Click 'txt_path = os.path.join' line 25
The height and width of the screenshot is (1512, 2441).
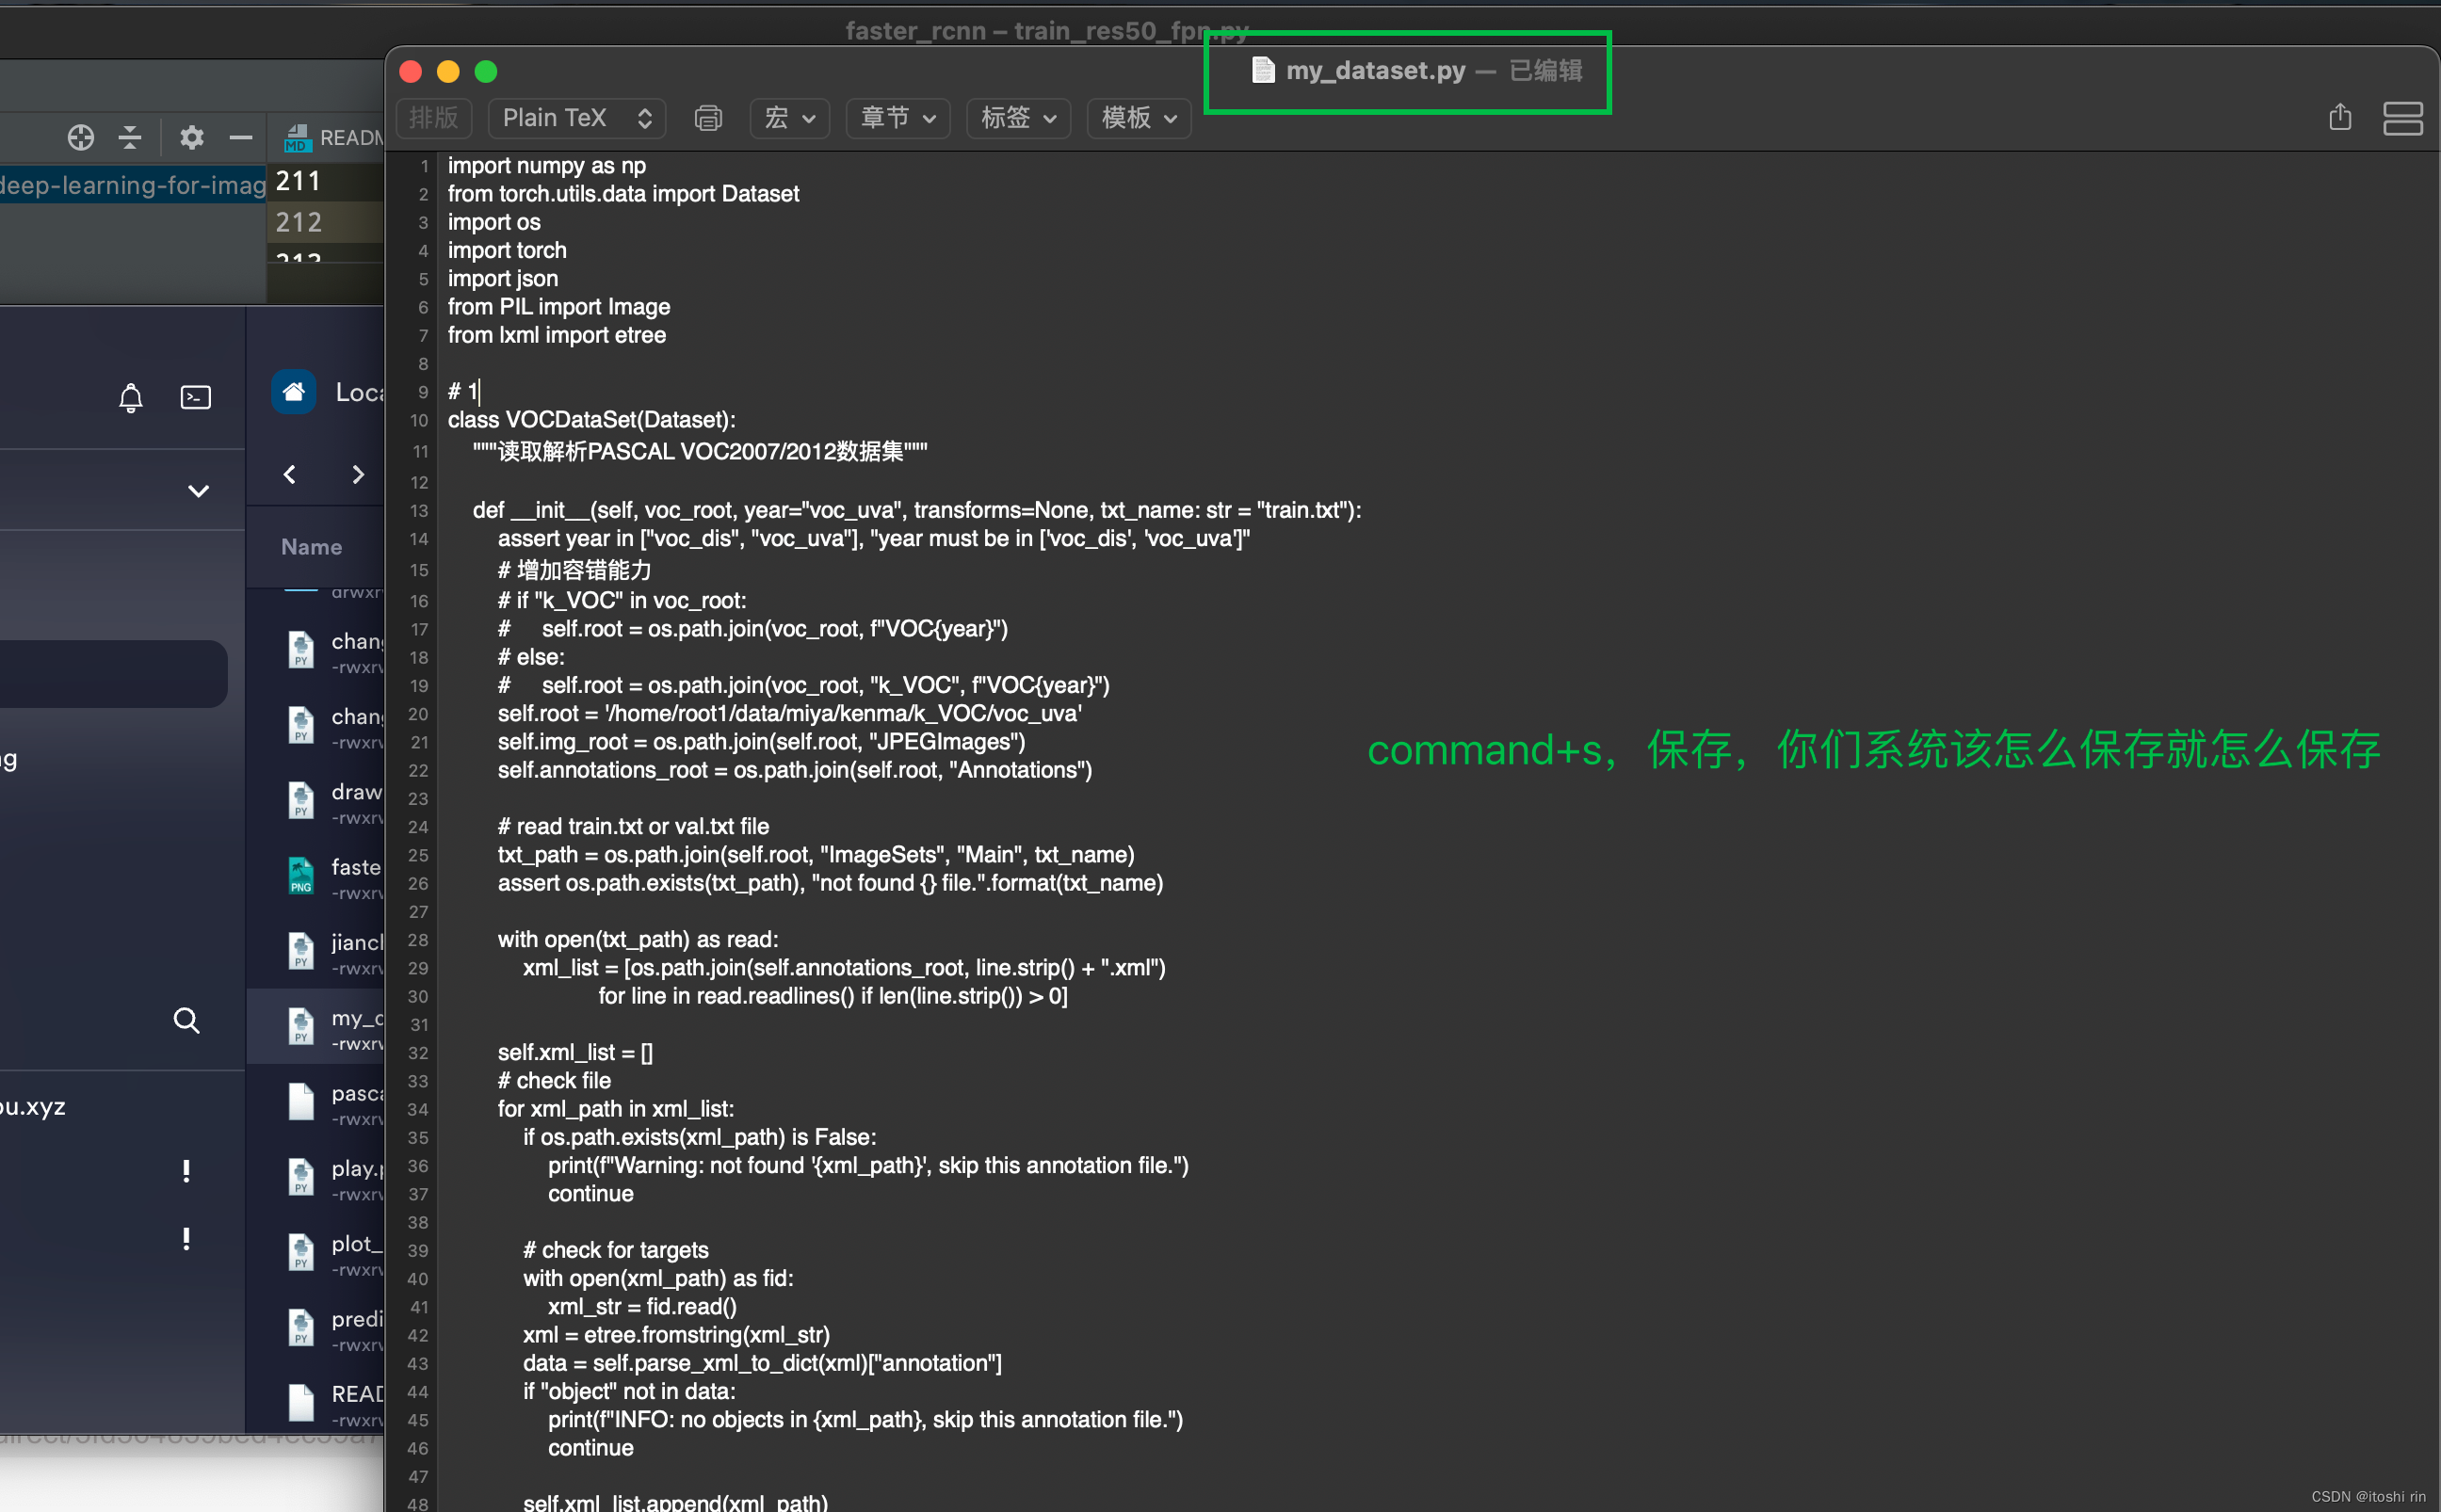(816, 855)
